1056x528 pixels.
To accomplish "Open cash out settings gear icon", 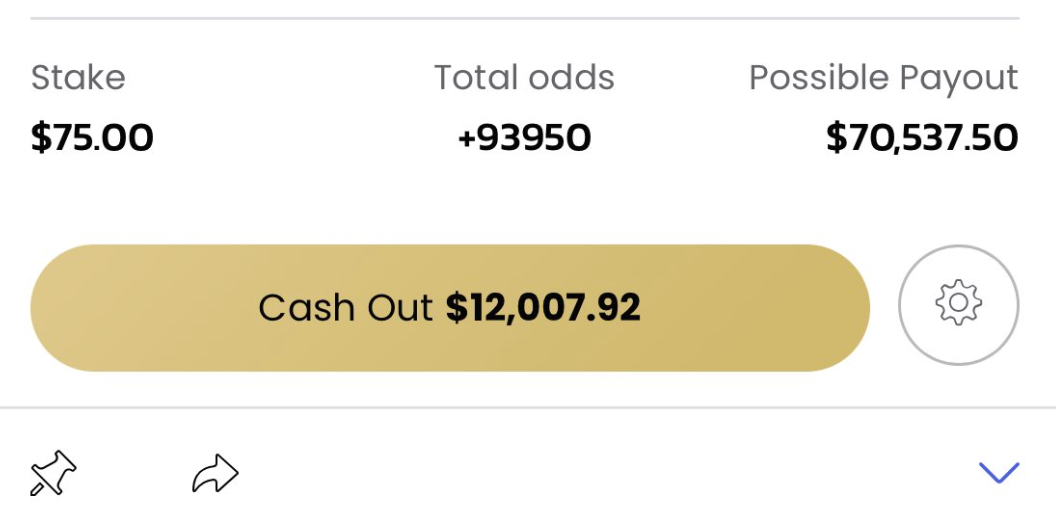I will point(958,305).
